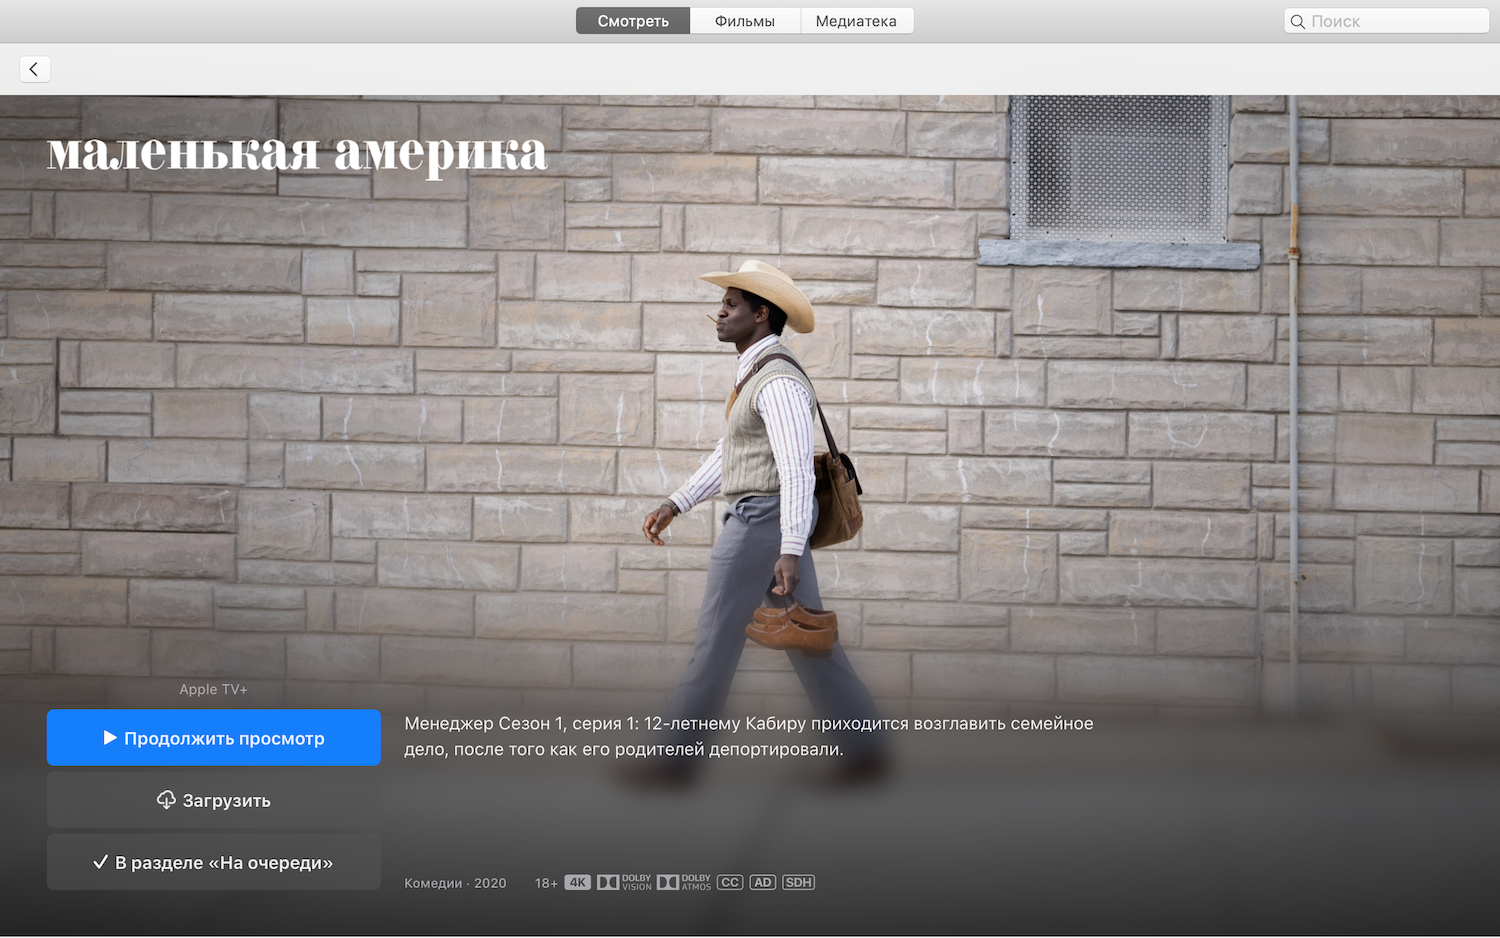Go back using the chevron button
This screenshot has width=1500, height=938.
[34, 69]
